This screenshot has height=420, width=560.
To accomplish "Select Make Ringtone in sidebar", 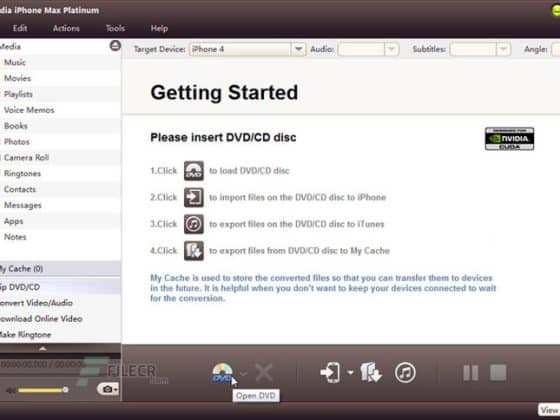I will pyautogui.click(x=60, y=335).
